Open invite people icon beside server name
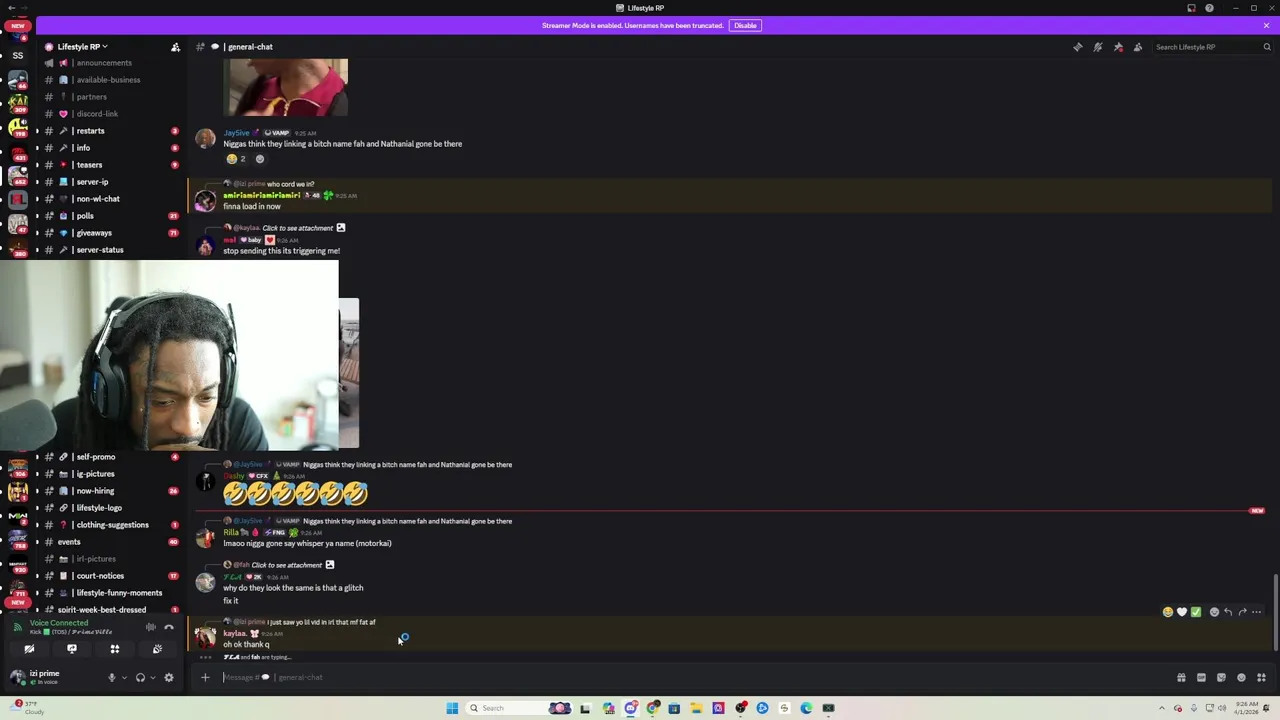This screenshot has width=1280, height=720. click(175, 47)
